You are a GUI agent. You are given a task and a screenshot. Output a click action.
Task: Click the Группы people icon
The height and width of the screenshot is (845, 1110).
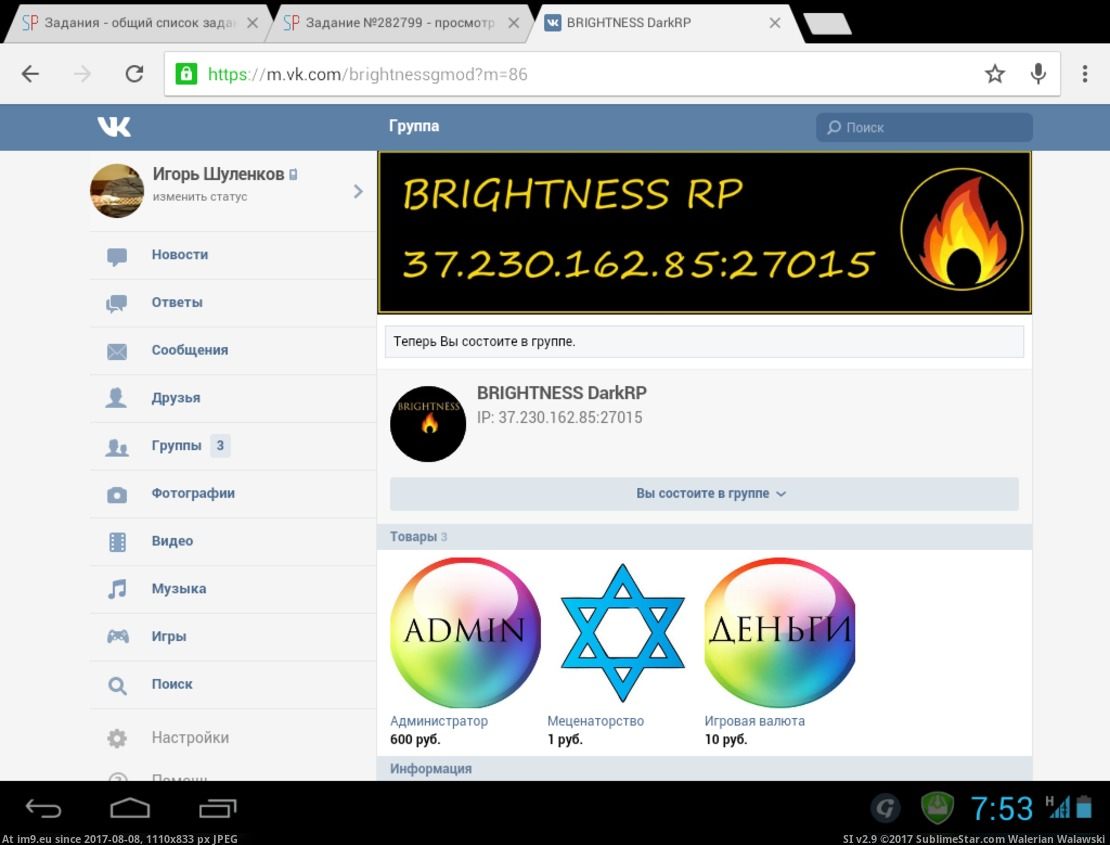click(117, 447)
